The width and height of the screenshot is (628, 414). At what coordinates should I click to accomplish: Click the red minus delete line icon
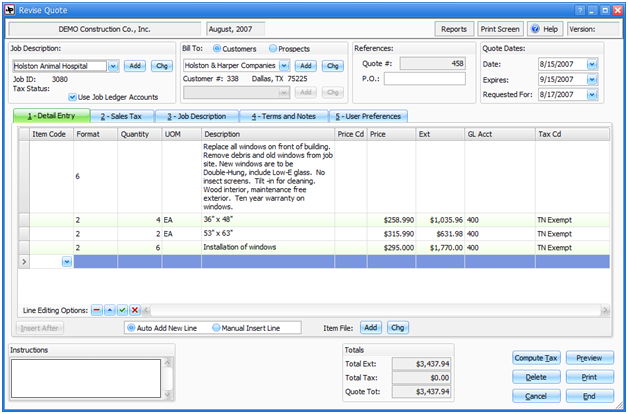coord(97,310)
